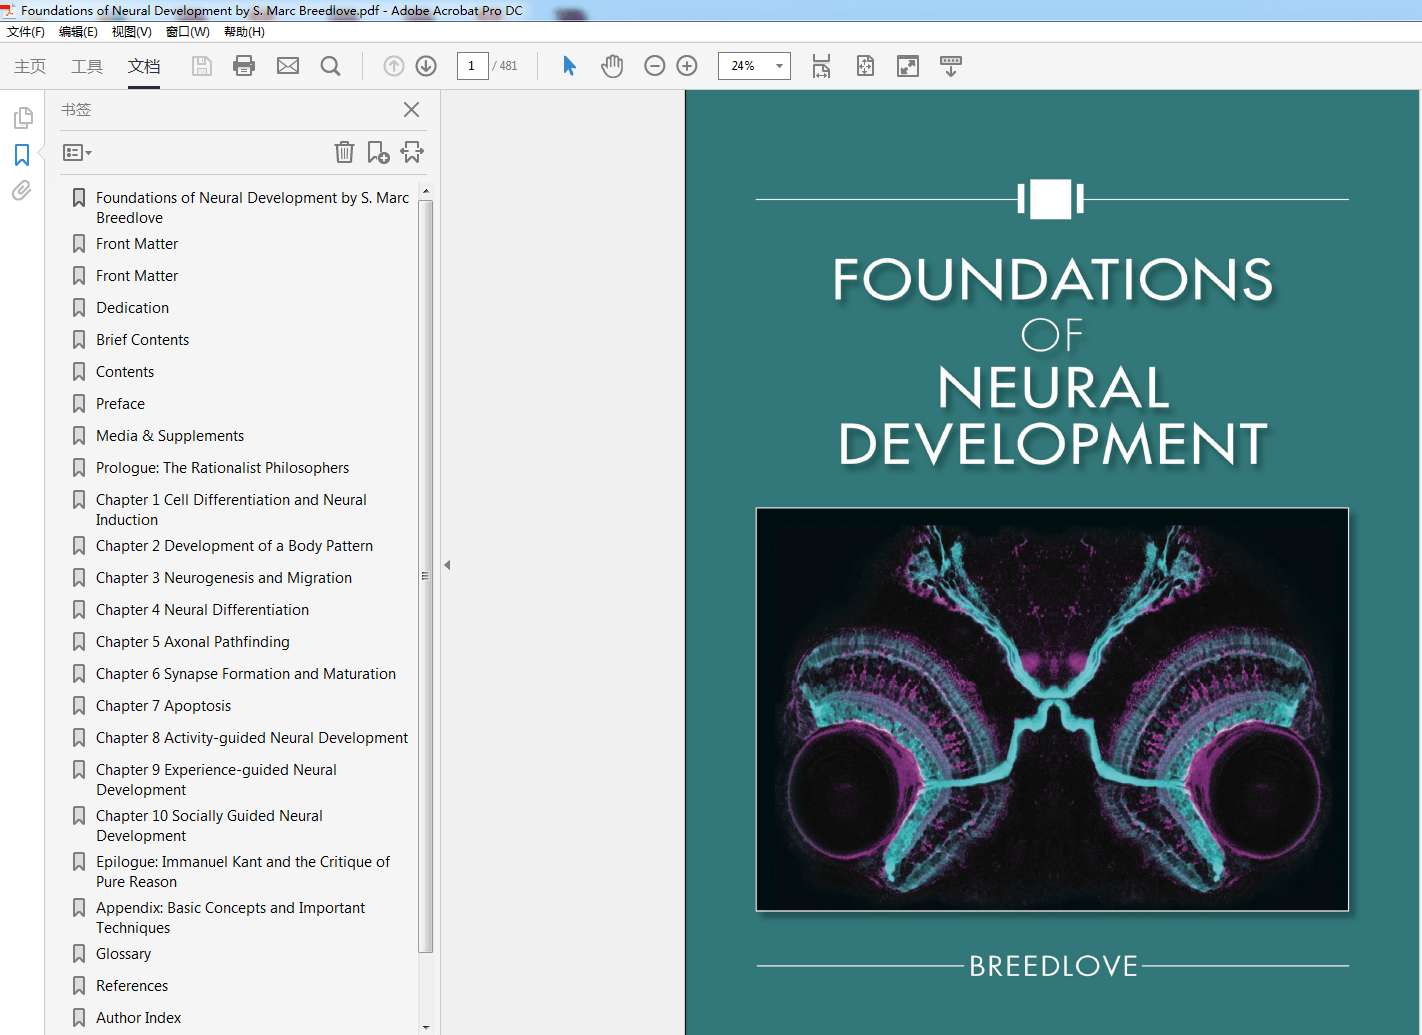Click the email attachment icon
This screenshot has height=1035, width=1422.
pyautogui.click(x=288, y=65)
